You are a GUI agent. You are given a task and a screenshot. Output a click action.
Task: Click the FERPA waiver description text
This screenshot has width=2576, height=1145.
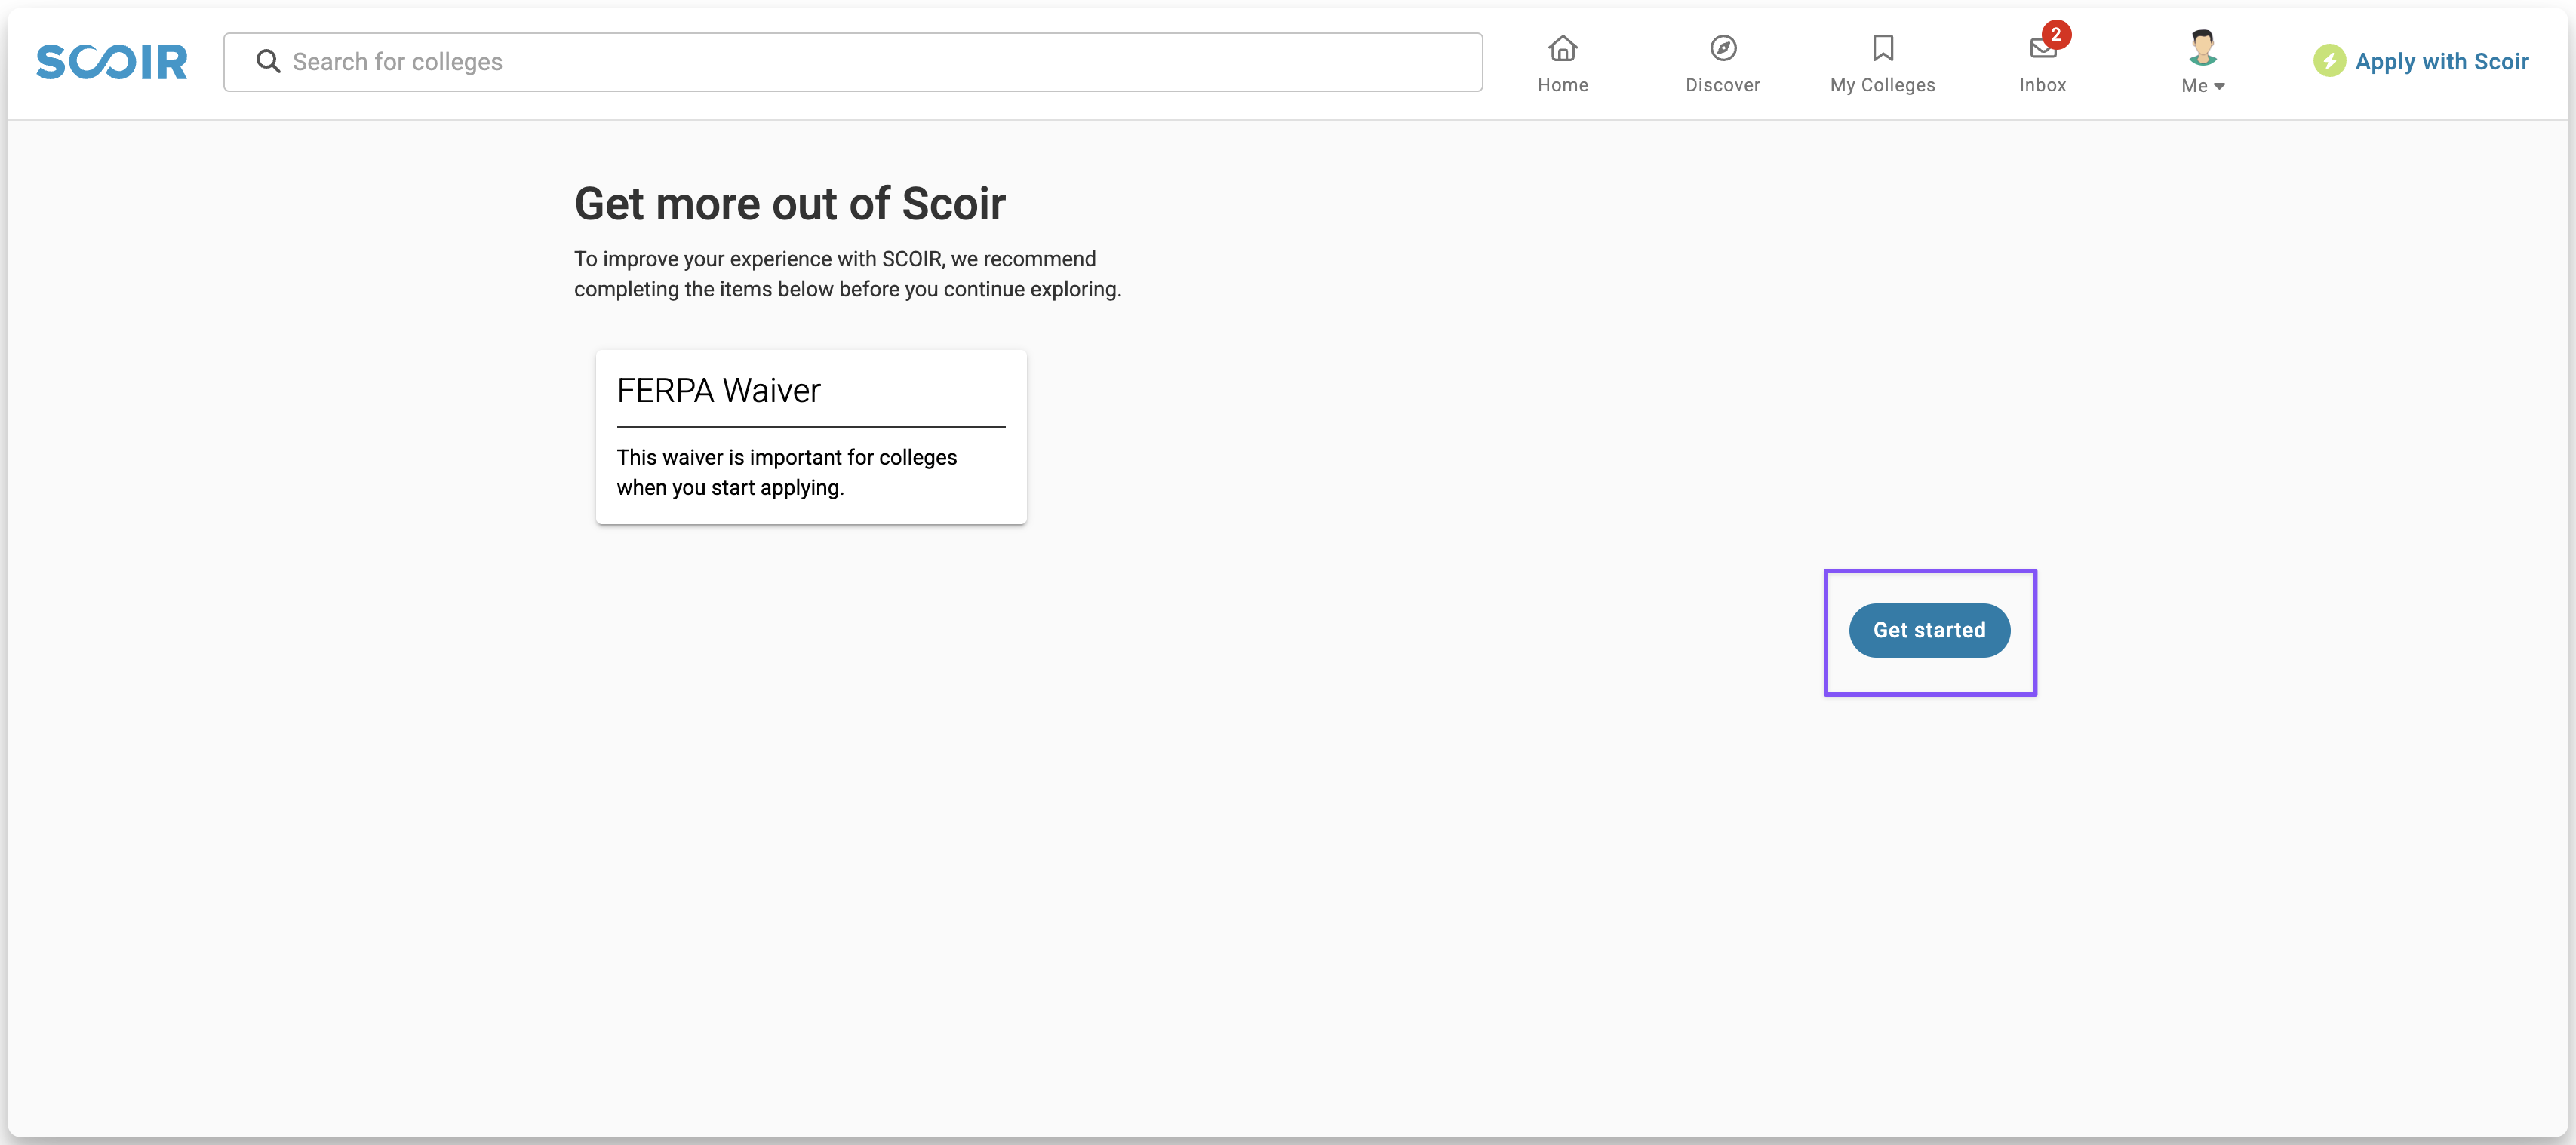click(x=786, y=472)
